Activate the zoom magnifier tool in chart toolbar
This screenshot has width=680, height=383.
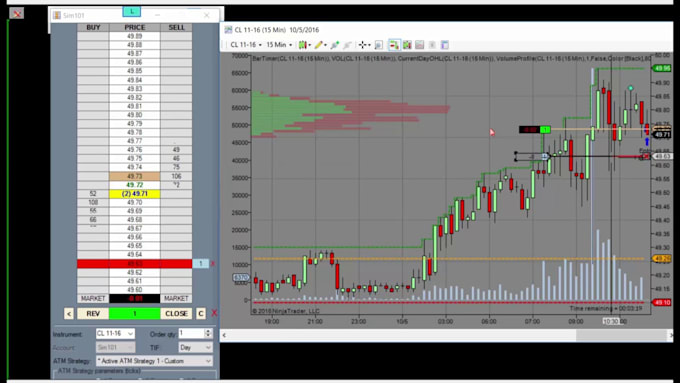(378, 45)
